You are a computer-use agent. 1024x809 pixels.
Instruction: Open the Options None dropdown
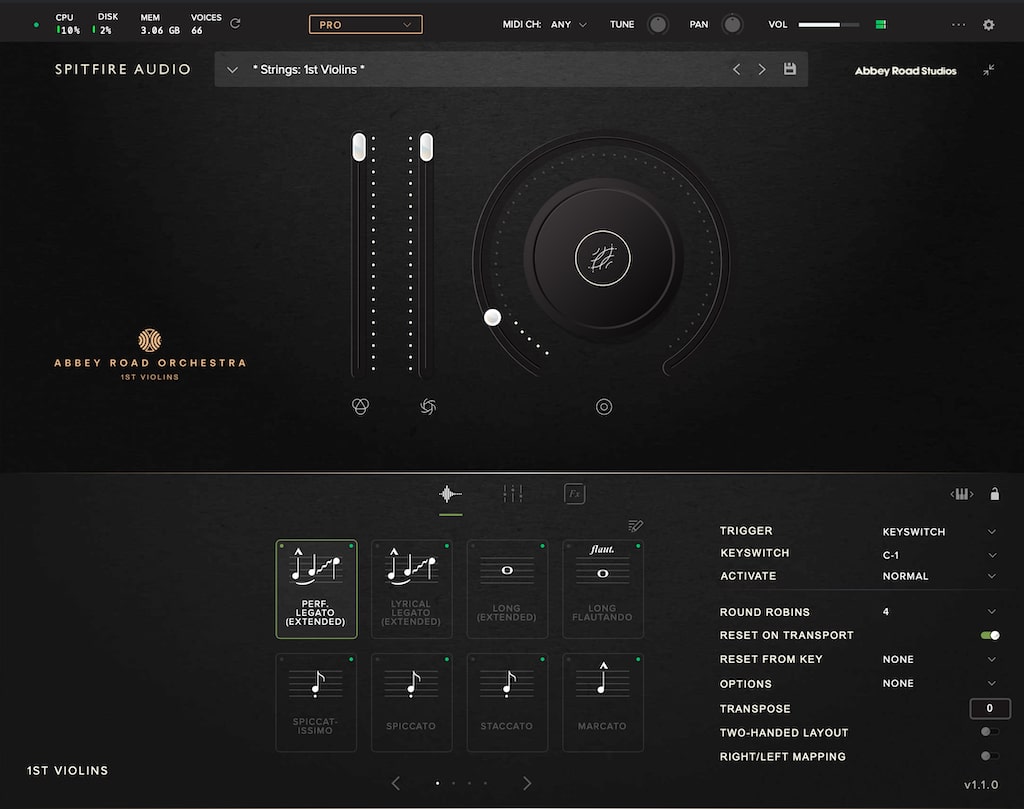938,683
